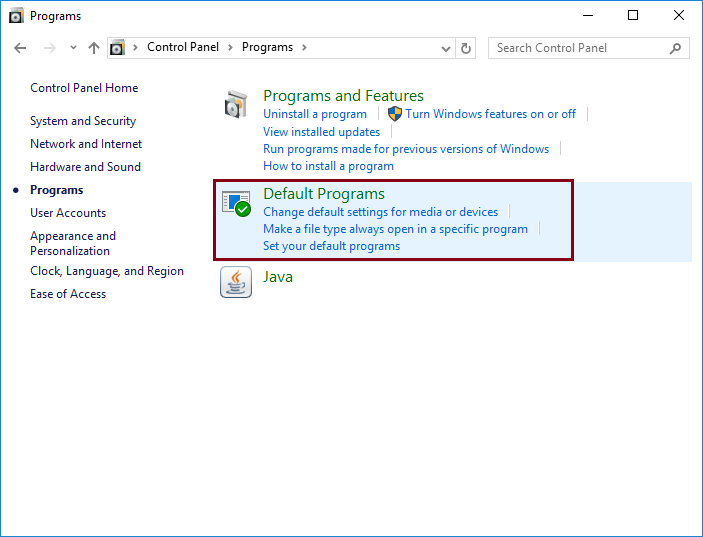The height and width of the screenshot is (537, 703).
Task: Expand chevron after Control Panel breadcrumb
Action: click(230, 48)
